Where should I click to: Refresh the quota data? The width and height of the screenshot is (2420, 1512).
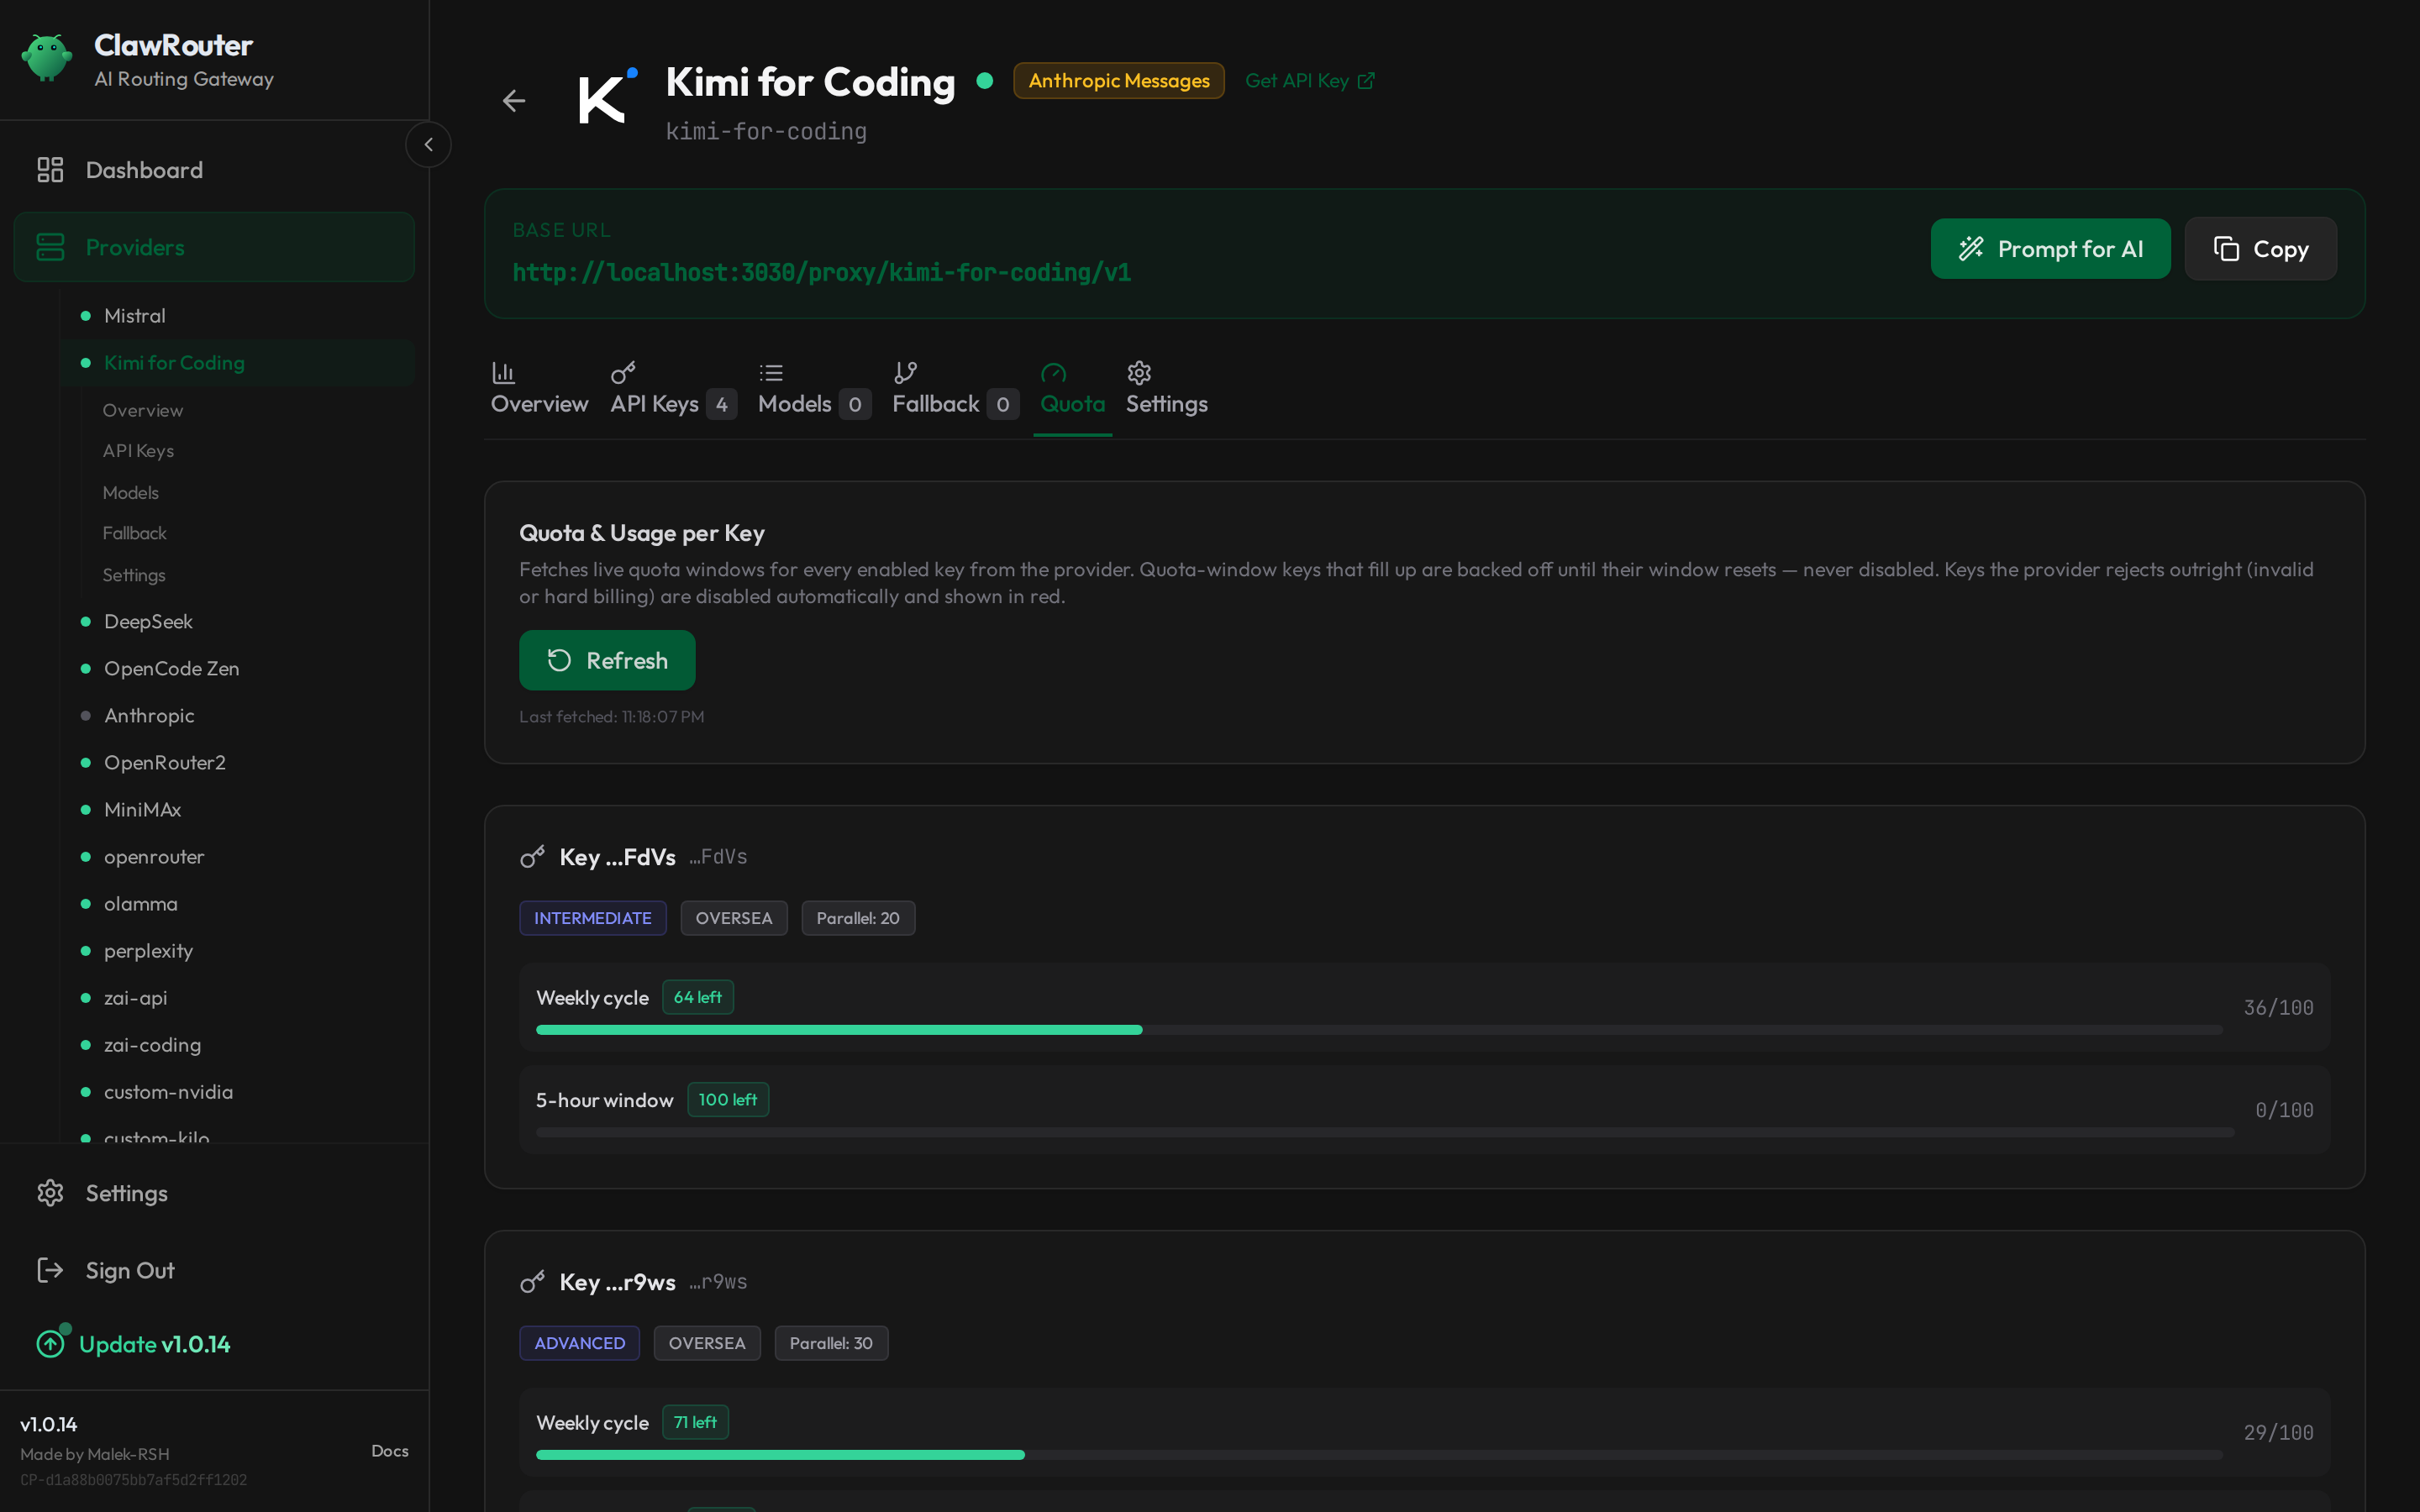[607, 660]
